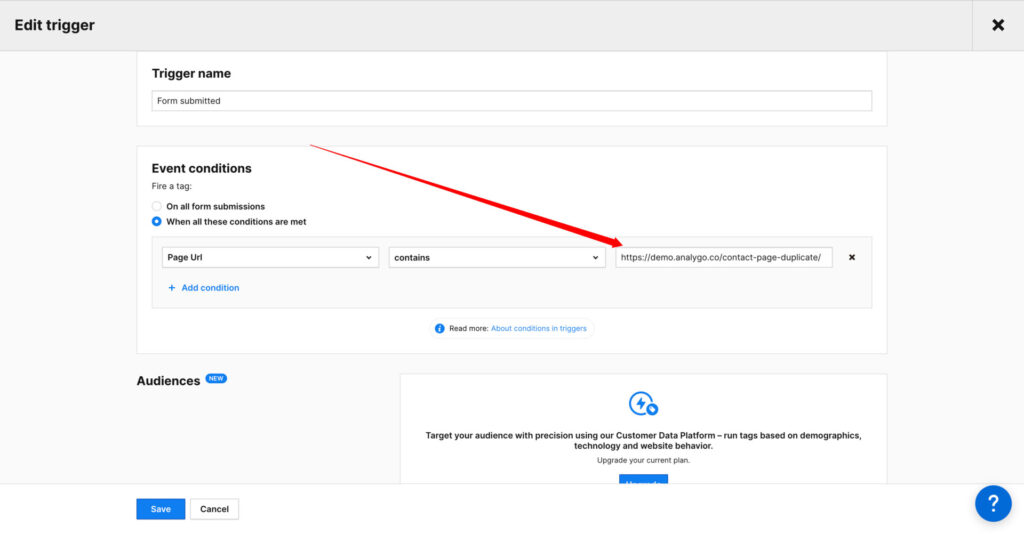
Task: Focus the Trigger name input field
Action: tap(511, 101)
